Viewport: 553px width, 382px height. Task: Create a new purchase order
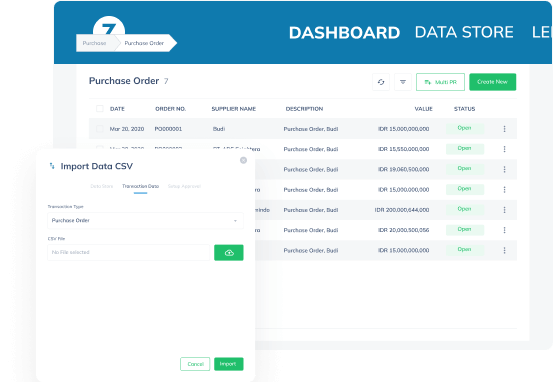(x=492, y=82)
